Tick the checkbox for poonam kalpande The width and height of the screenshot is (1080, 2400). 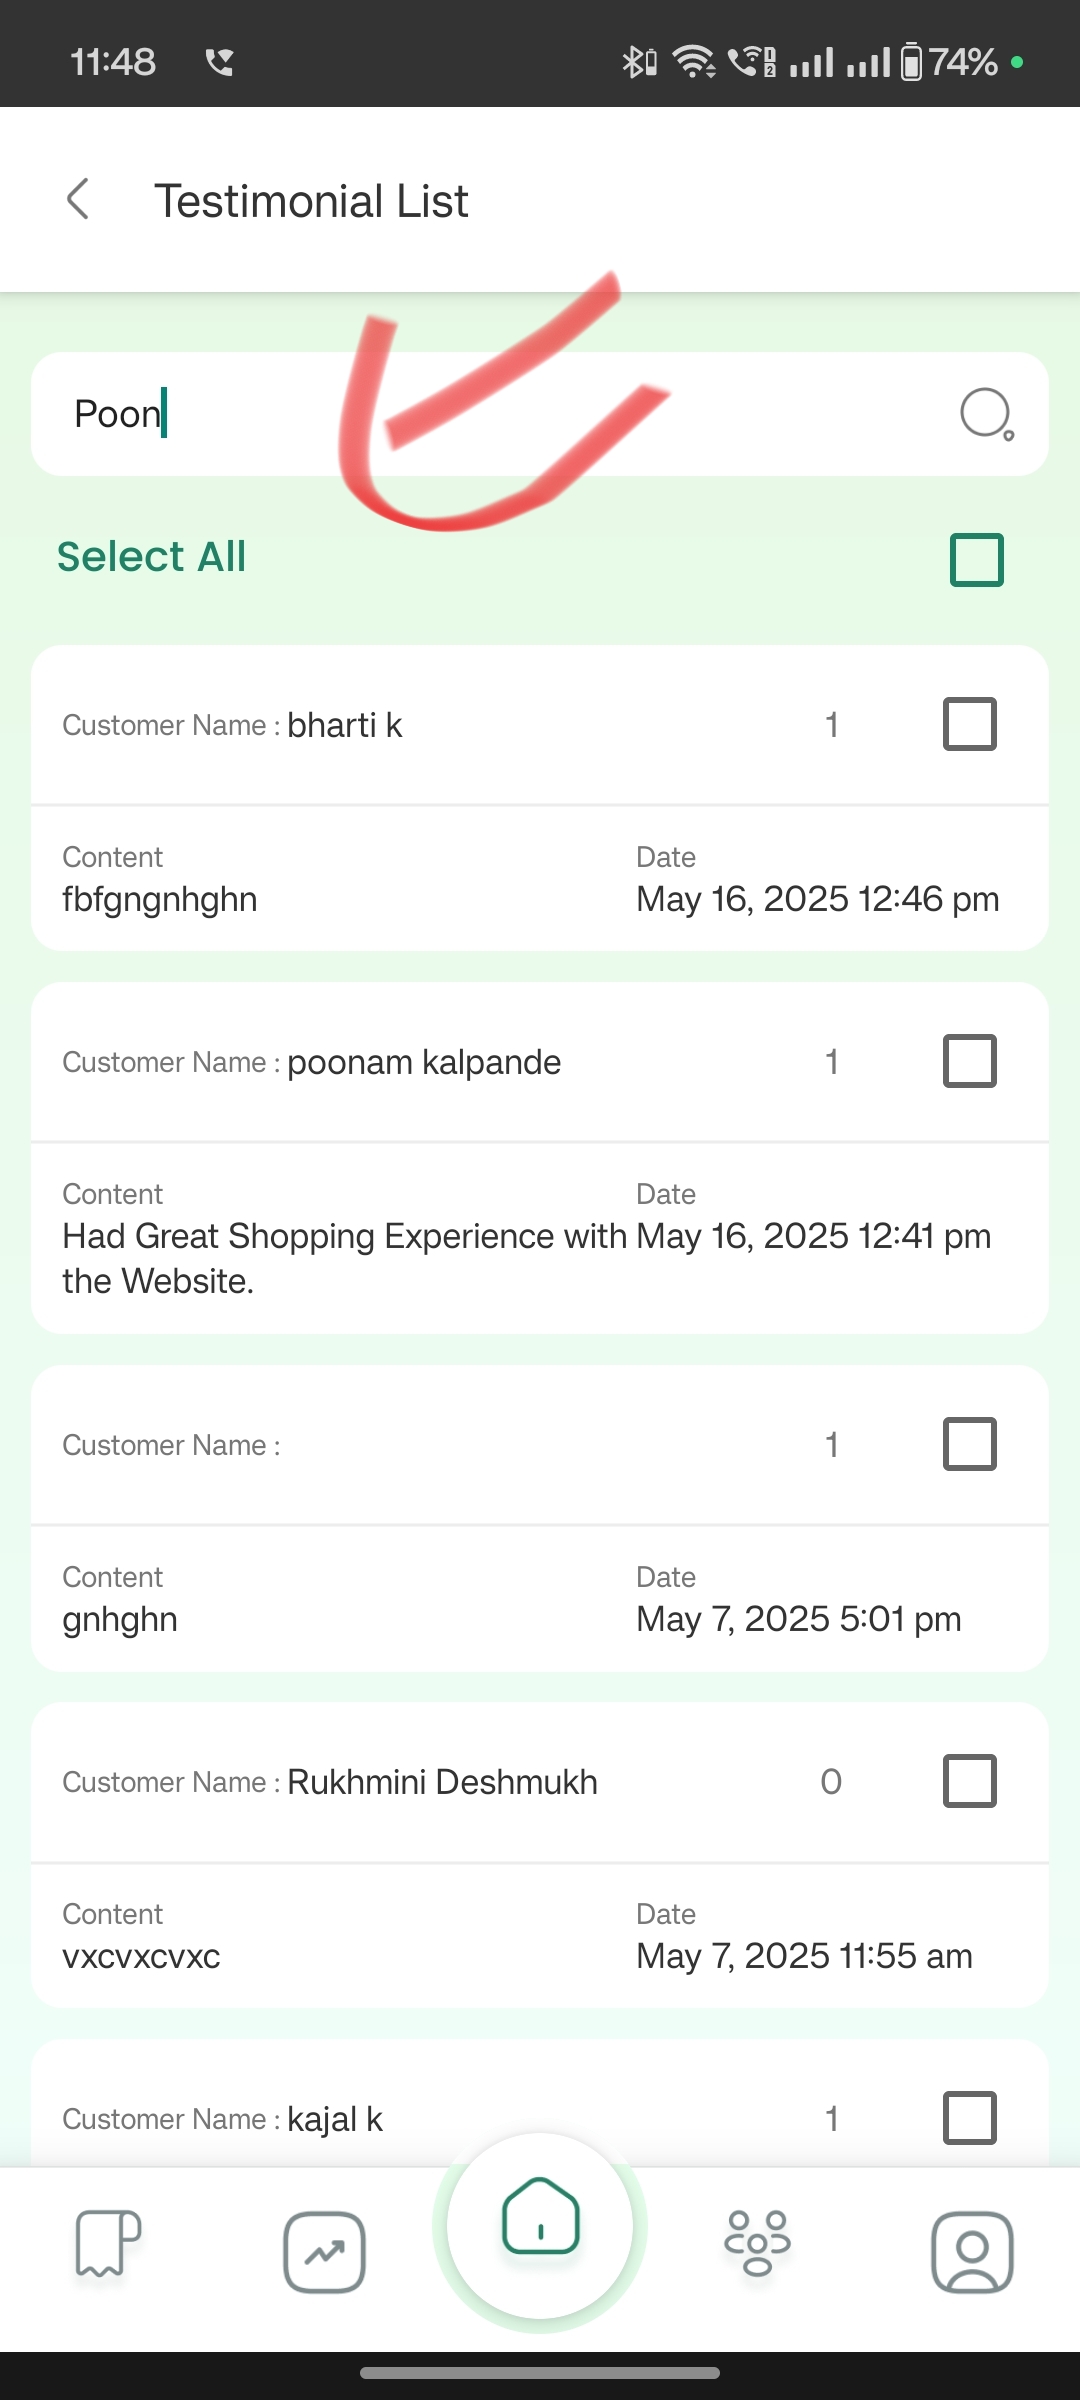click(969, 1061)
